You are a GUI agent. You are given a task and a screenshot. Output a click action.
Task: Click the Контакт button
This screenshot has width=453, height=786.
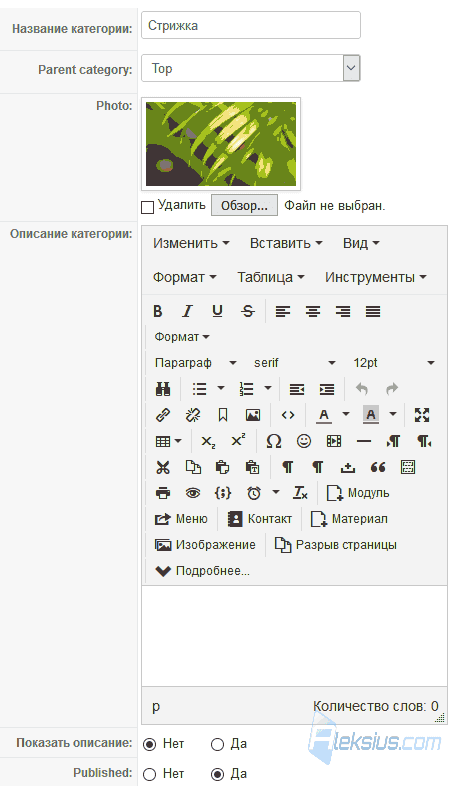pyautogui.click(x=260, y=519)
